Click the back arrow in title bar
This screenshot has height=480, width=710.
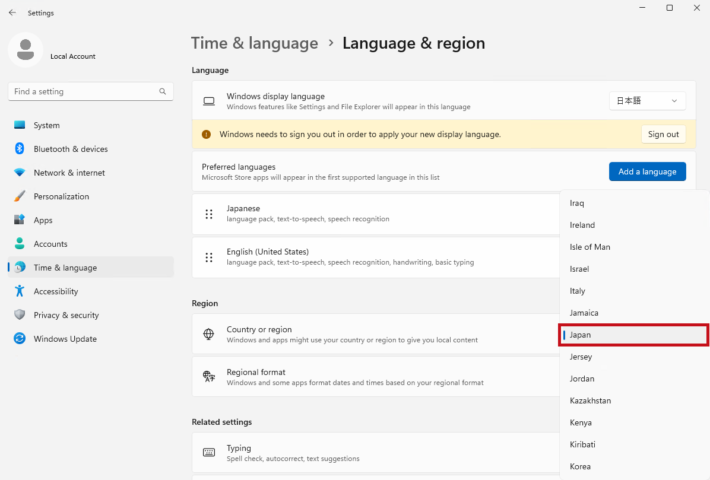pos(12,13)
